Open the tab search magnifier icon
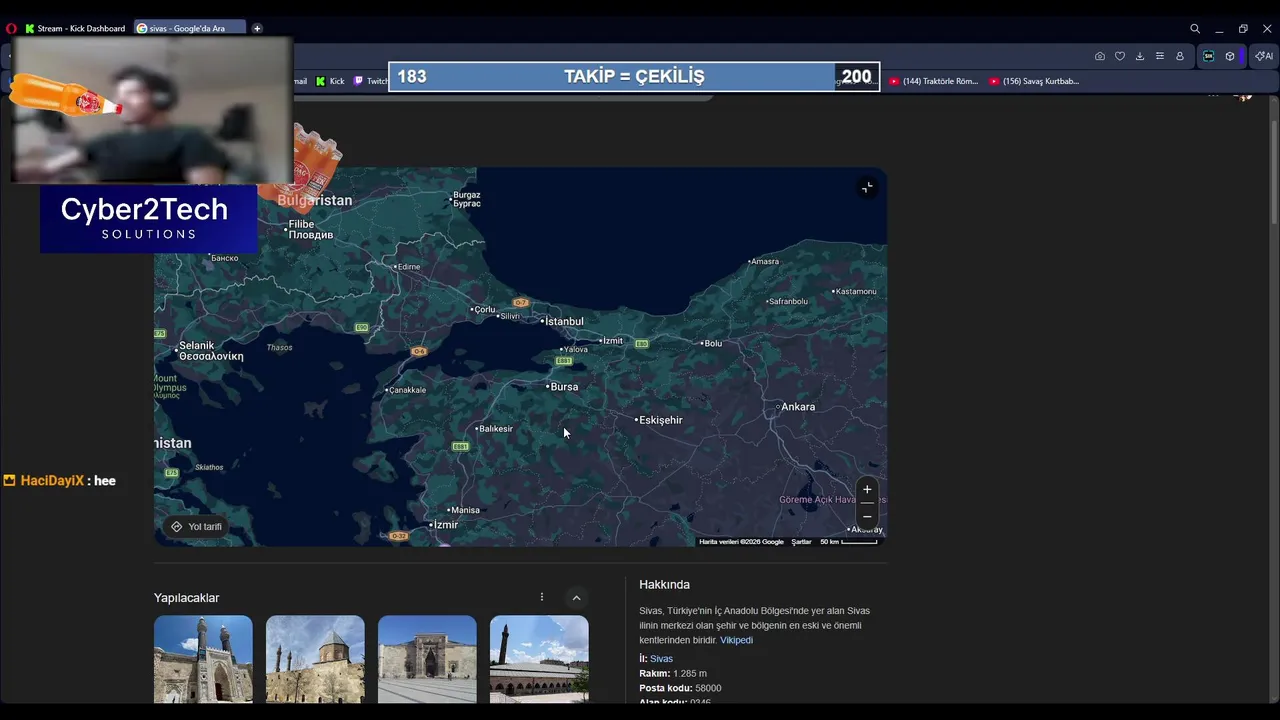 click(x=1195, y=29)
